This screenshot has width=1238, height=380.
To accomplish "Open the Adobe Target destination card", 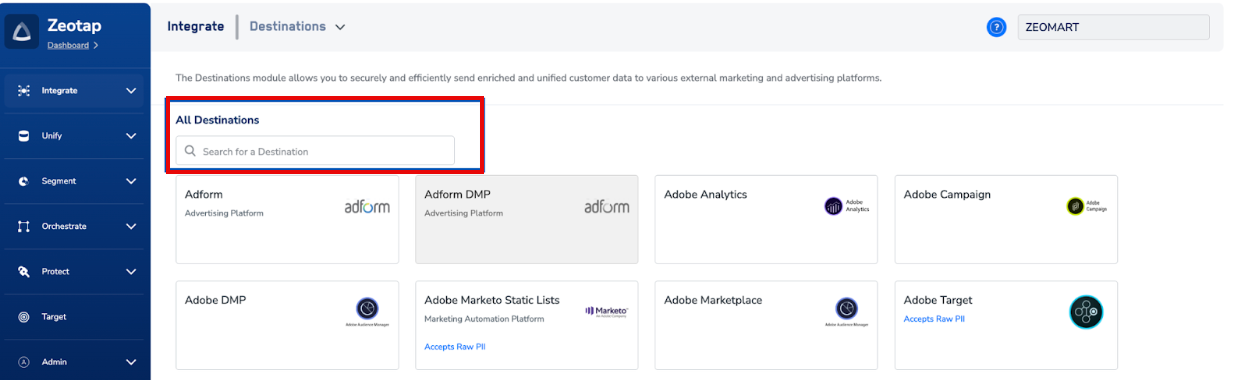I will coord(1006,325).
